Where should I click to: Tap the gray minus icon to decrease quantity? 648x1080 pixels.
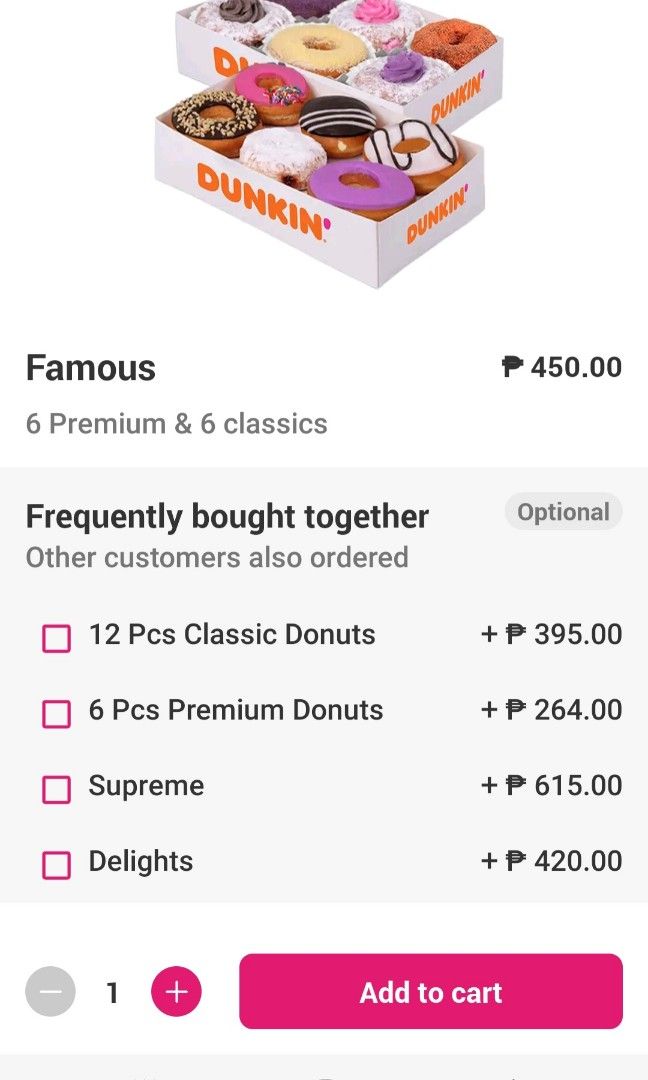(50, 992)
